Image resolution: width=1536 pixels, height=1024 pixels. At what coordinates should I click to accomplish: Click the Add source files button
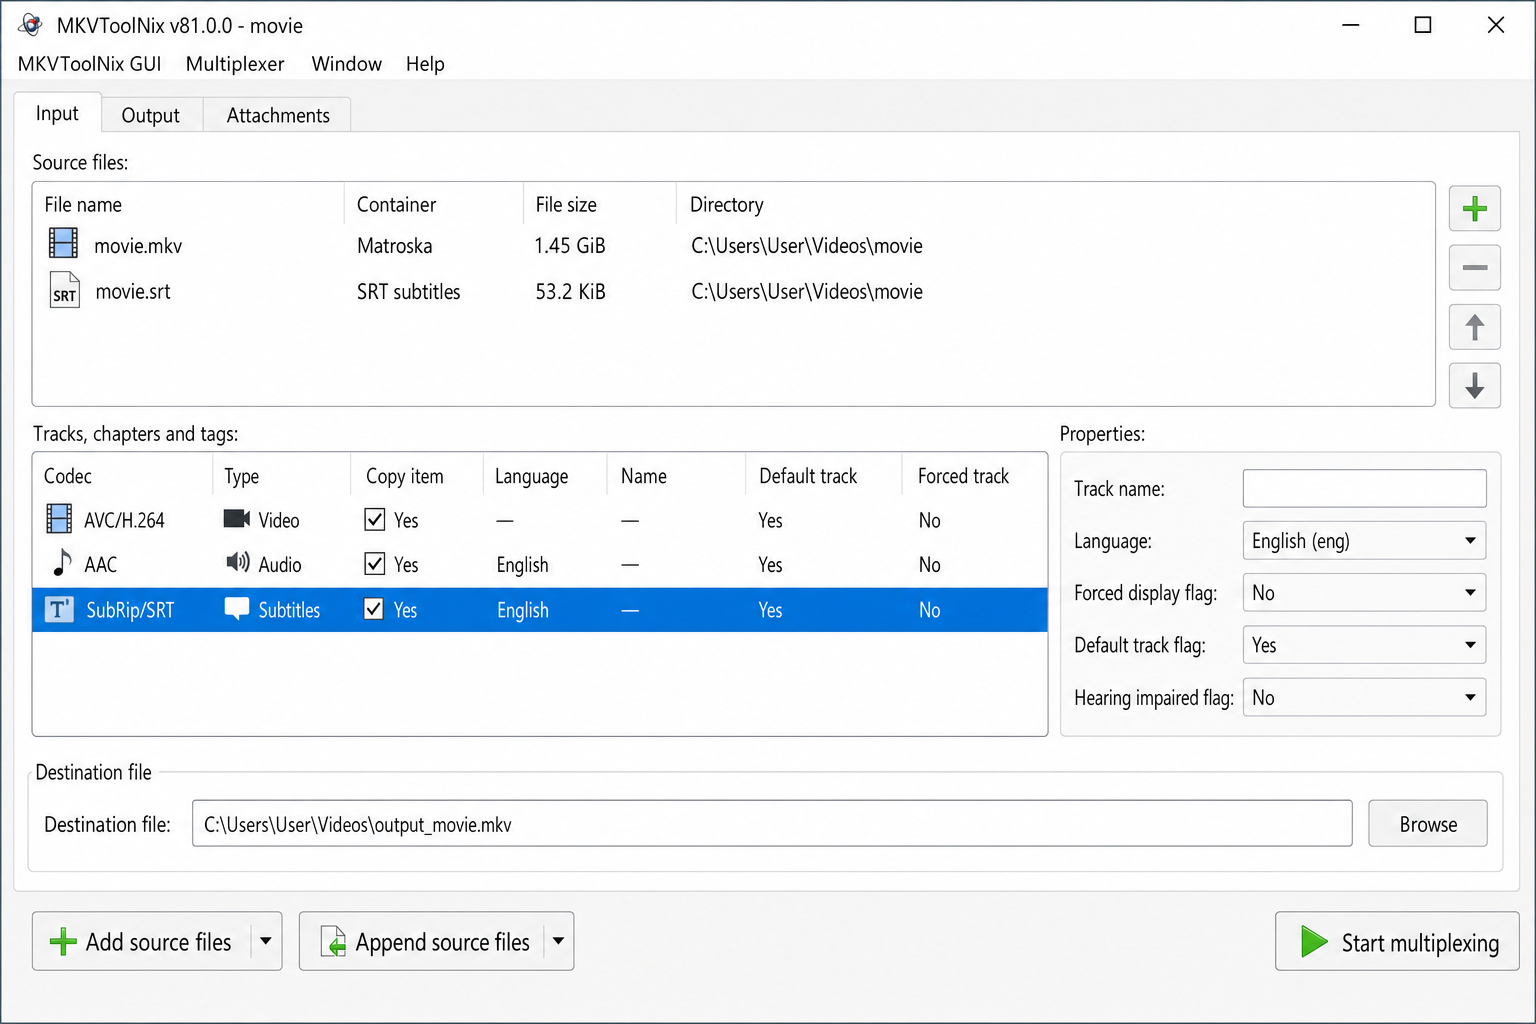142,941
